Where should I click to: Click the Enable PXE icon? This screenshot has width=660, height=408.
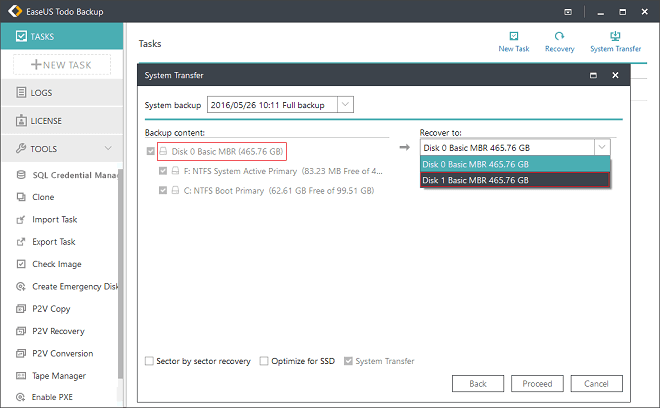pos(20,397)
